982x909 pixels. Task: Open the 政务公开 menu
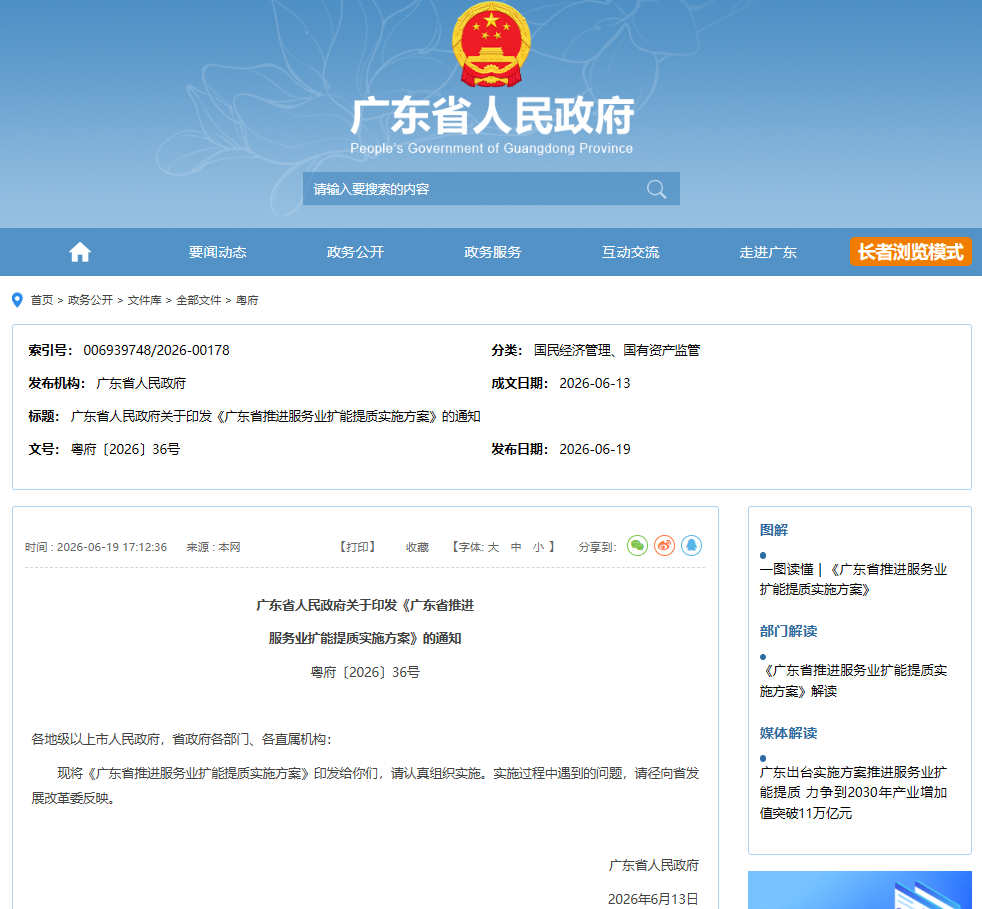355,252
